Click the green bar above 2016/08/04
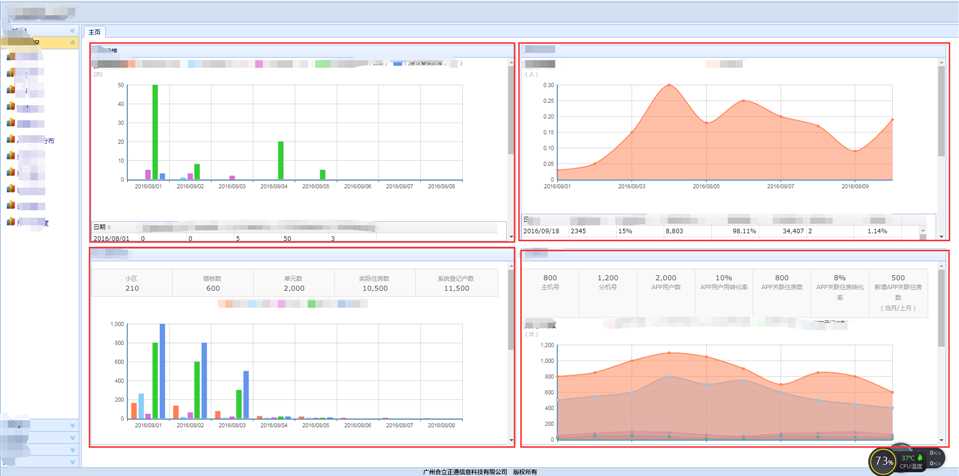The image size is (959, 476). click(281, 161)
